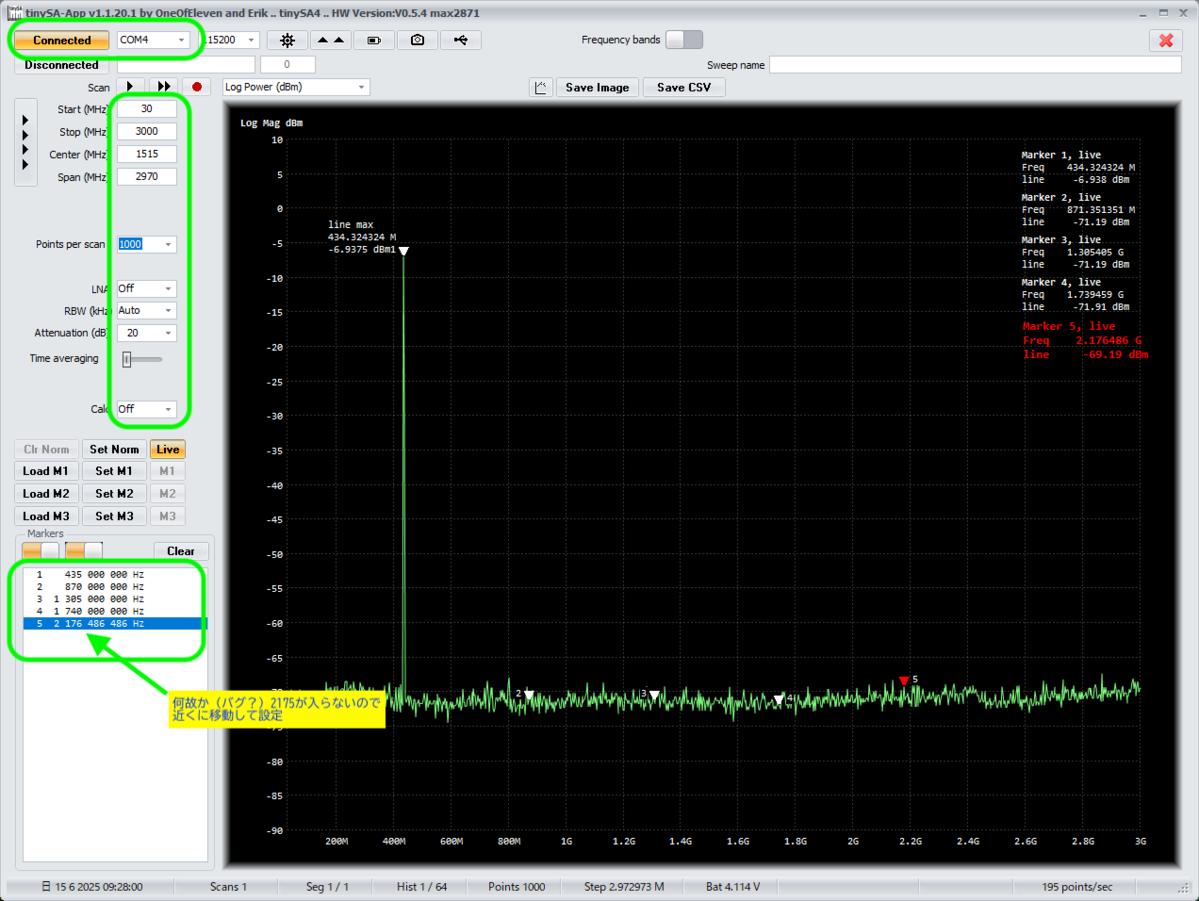Click the graph chart icon beside Save Image
Image resolution: width=1199 pixels, height=901 pixels.
540,87
